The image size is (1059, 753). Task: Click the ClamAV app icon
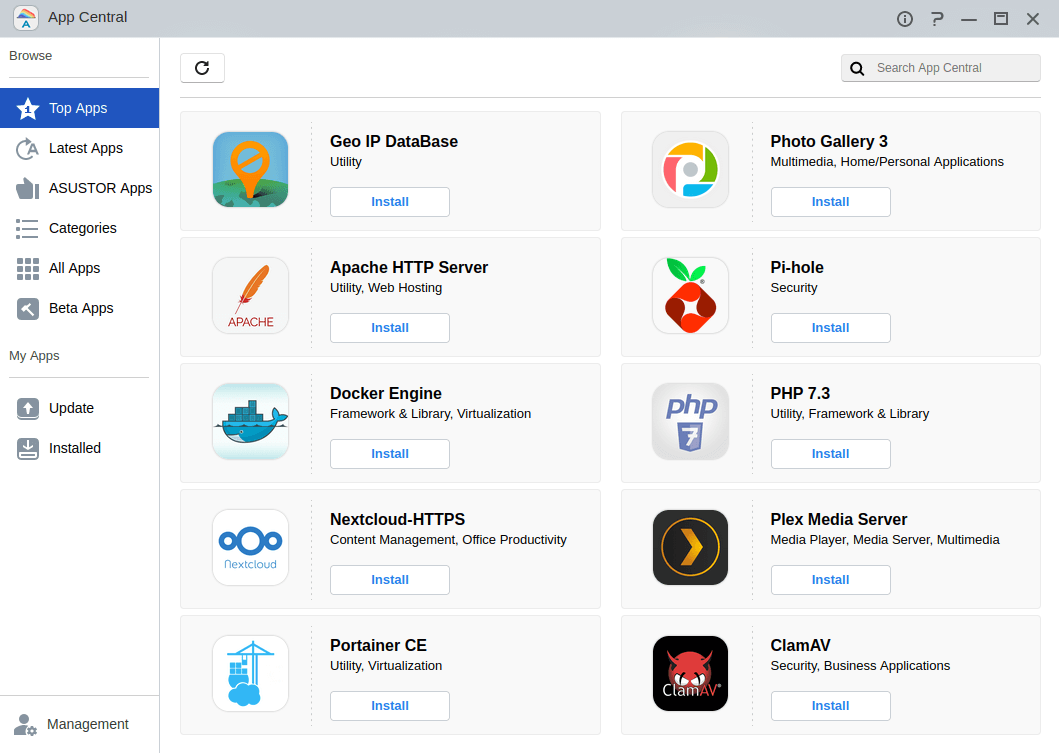690,673
